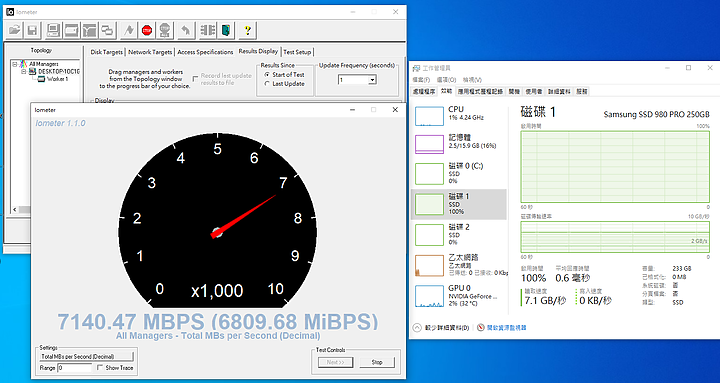
Task: Click the Next >> button in Test Controls
Action: tap(336, 362)
